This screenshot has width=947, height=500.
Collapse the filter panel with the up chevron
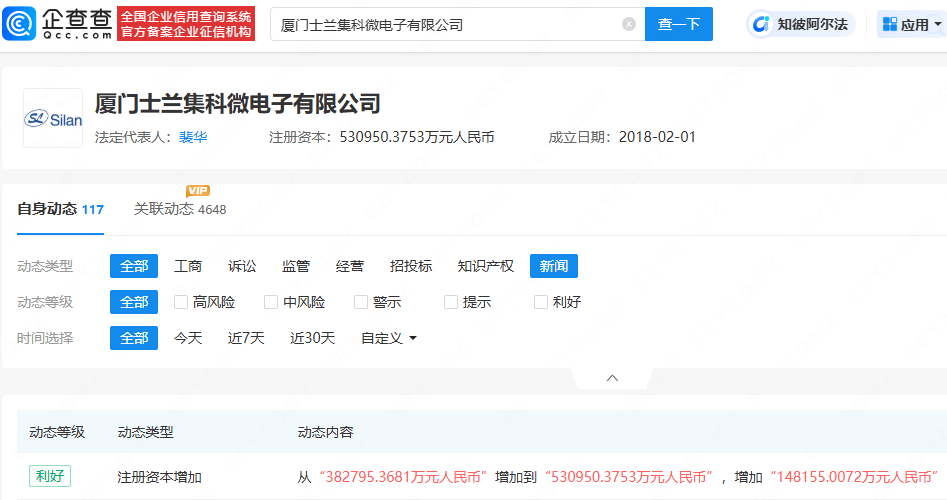(612, 378)
